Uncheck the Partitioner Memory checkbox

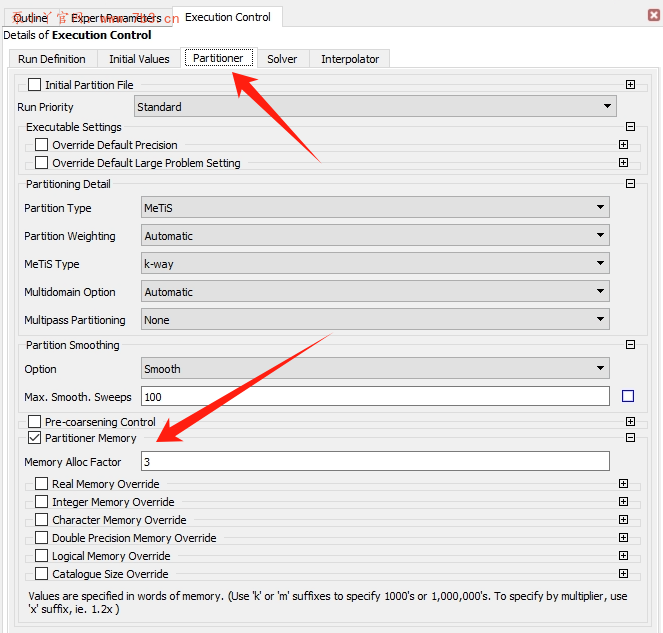(35, 438)
